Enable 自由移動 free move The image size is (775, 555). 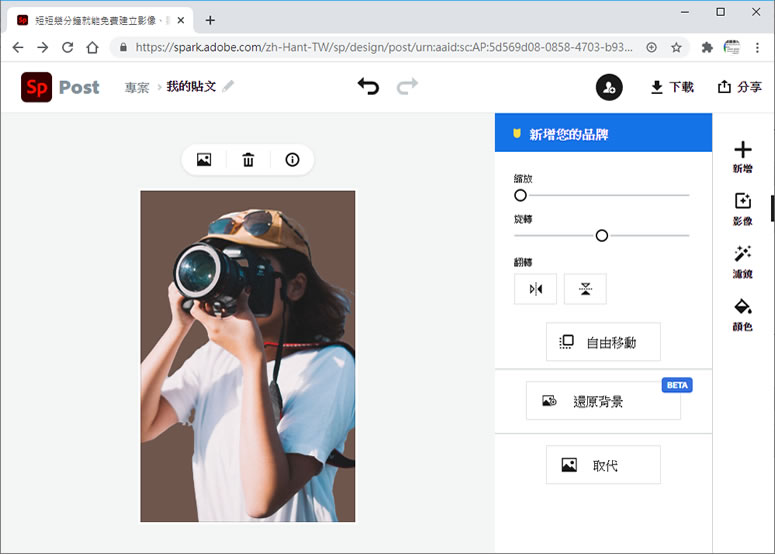tap(603, 342)
